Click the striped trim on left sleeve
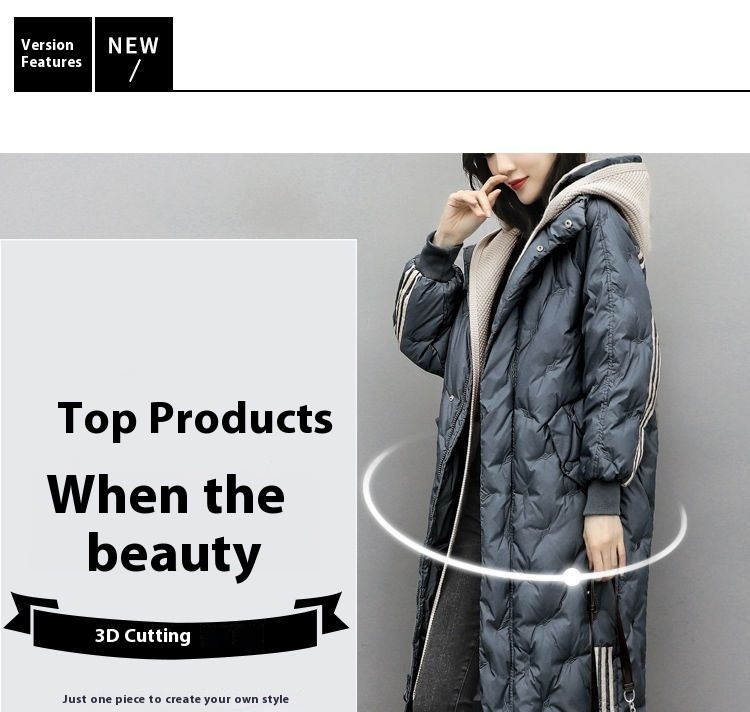This screenshot has width=750, height=712. click(x=407, y=299)
